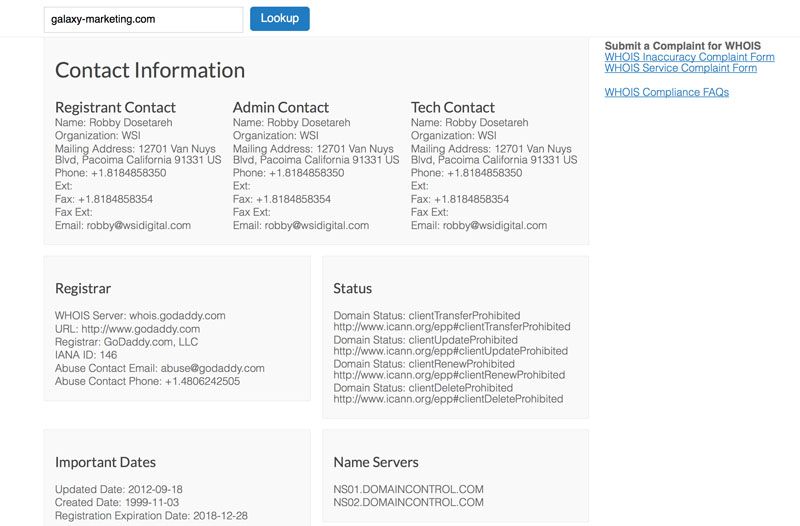Click the Tech Contact heading
800x526 pixels.
[x=453, y=108]
